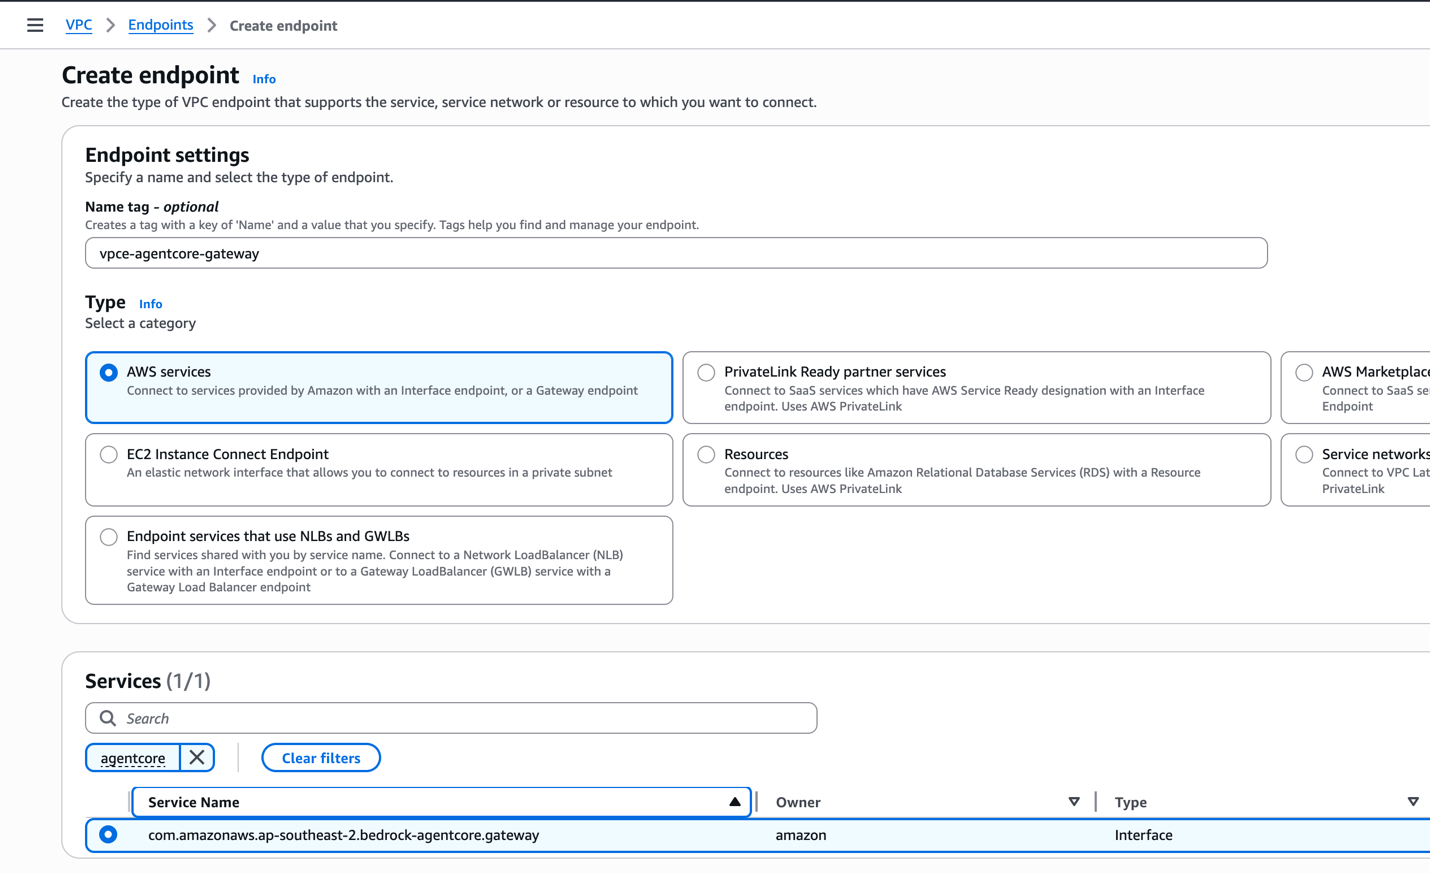1430x873 pixels.
Task: Choose Endpoint services that use NLBs and GWLBs
Action: click(x=109, y=537)
